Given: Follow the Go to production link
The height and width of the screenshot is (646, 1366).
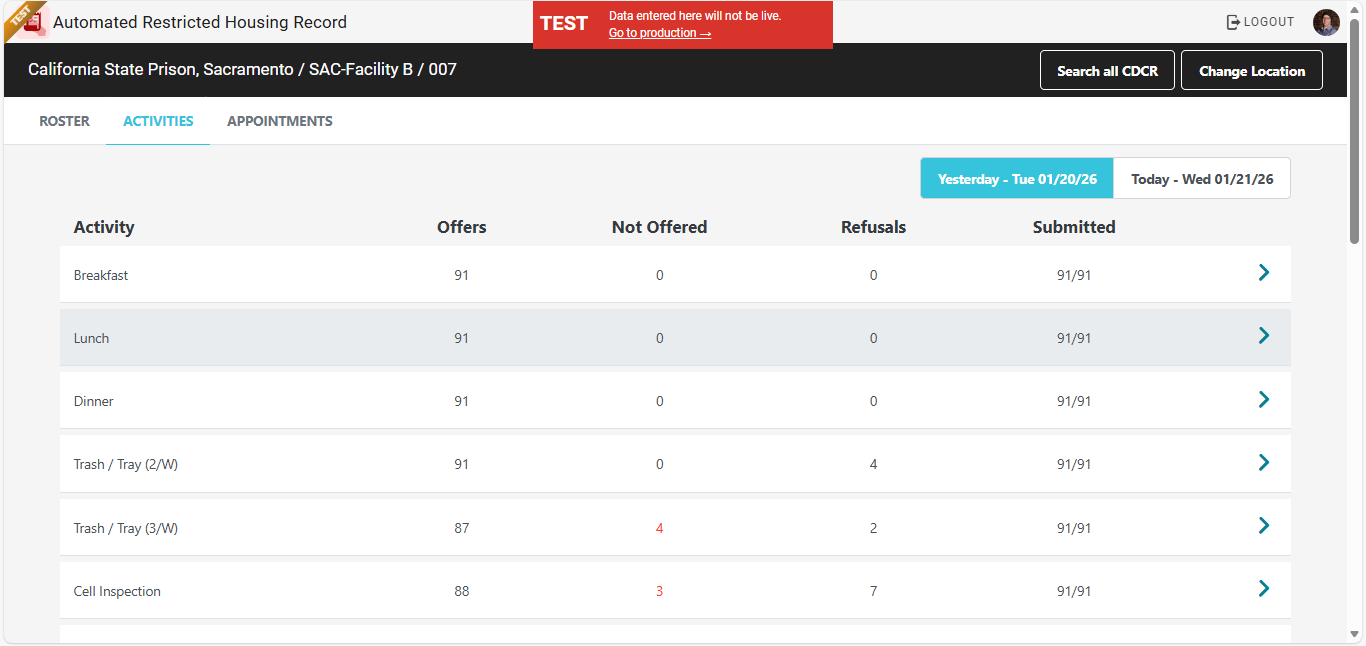Looking at the screenshot, I should point(660,33).
